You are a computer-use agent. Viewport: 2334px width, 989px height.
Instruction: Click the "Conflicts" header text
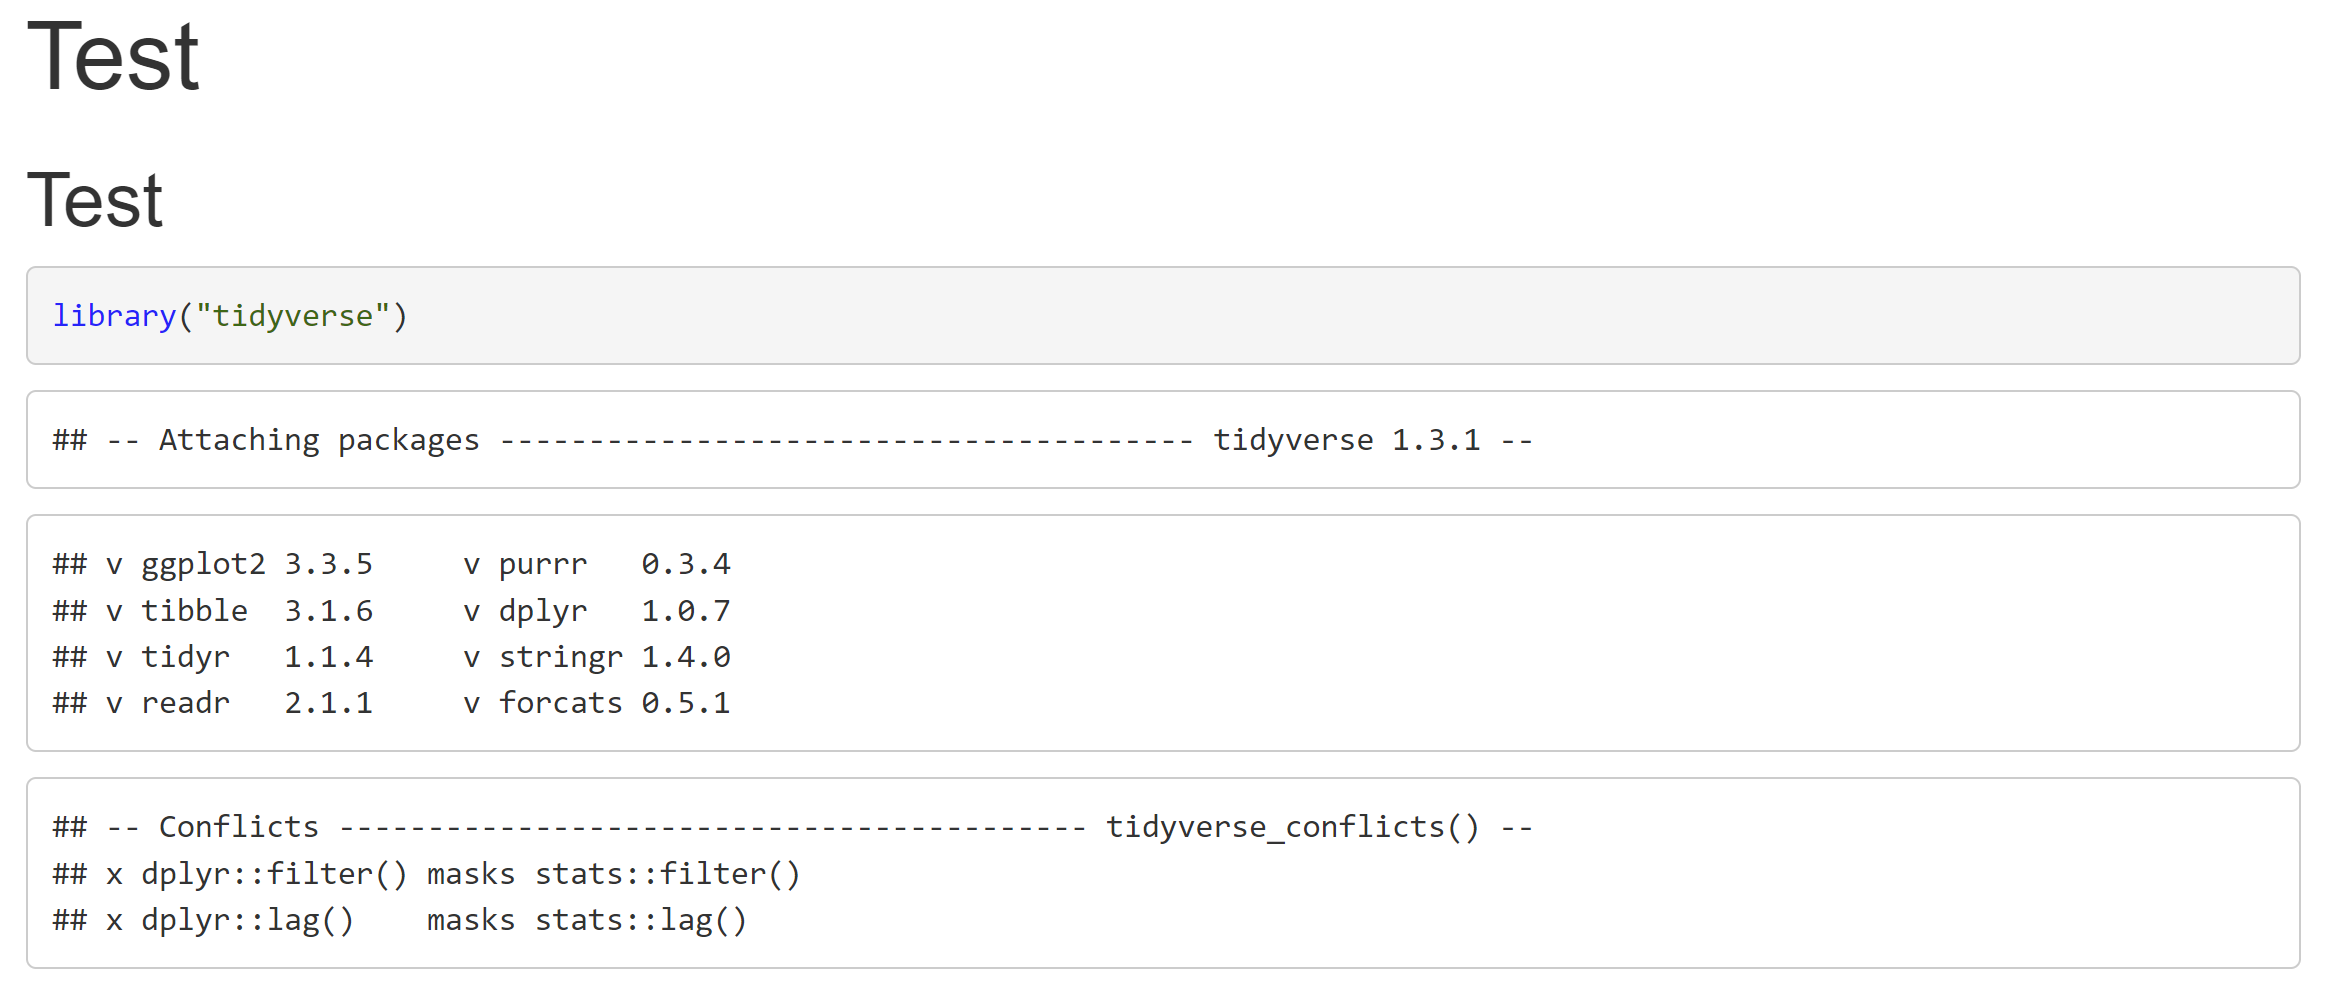pyautogui.click(x=239, y=827)
